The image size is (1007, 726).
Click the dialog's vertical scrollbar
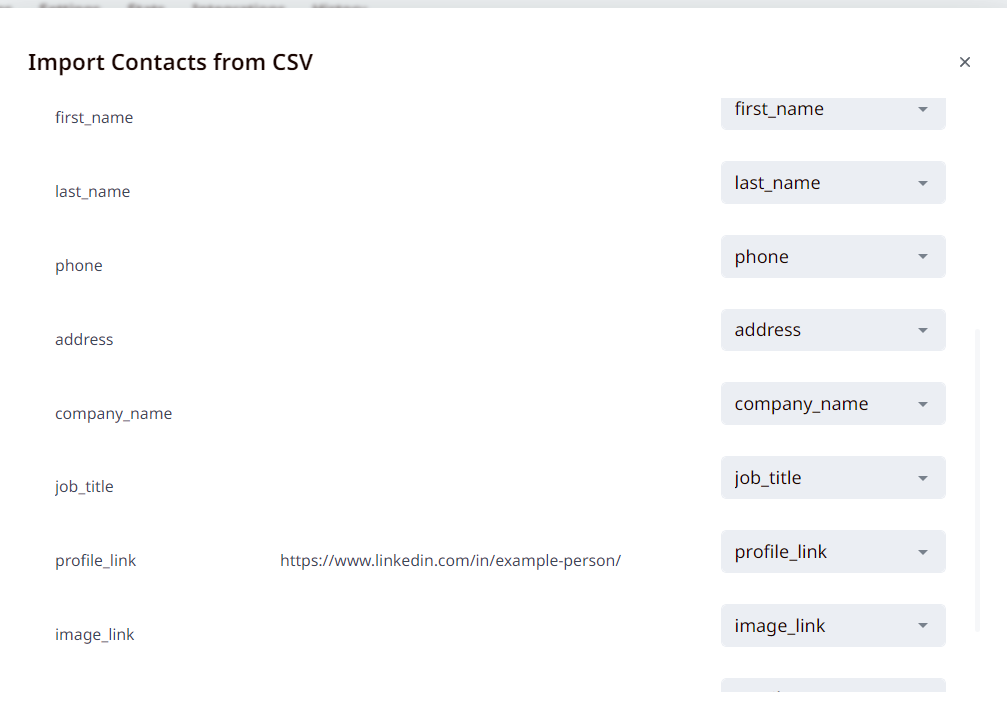tap(977, 480)
